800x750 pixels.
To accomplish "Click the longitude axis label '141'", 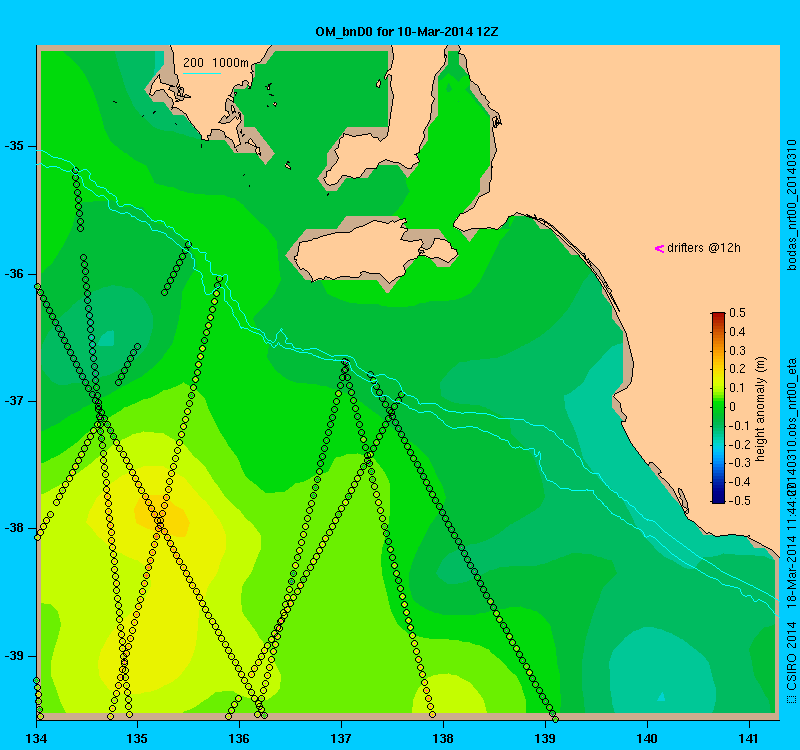I will [749, 738].
